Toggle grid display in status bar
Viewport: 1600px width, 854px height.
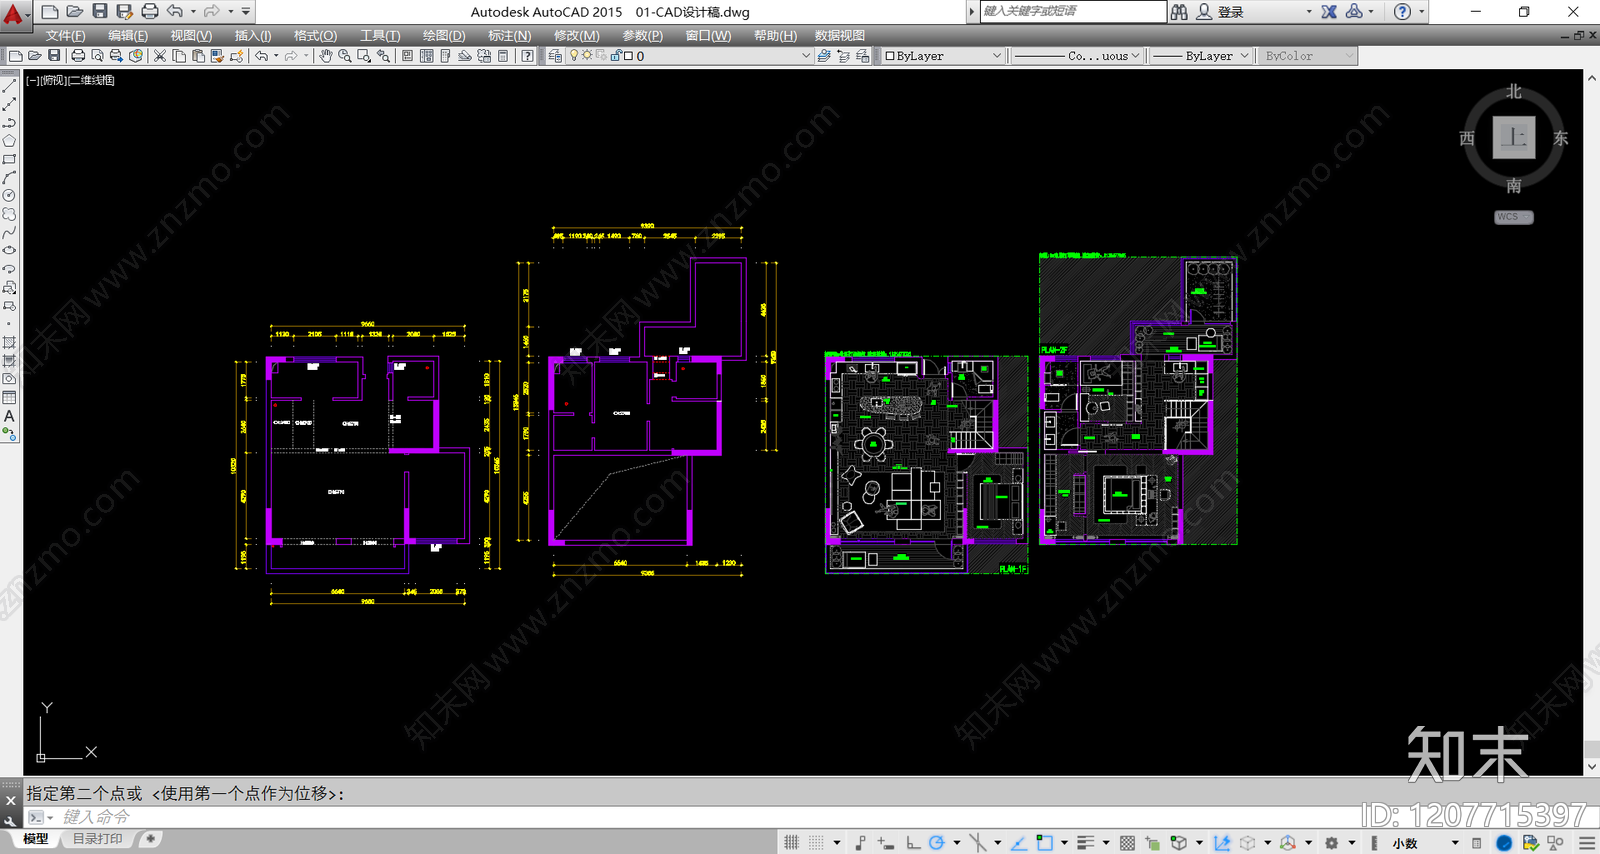[792, 843]
